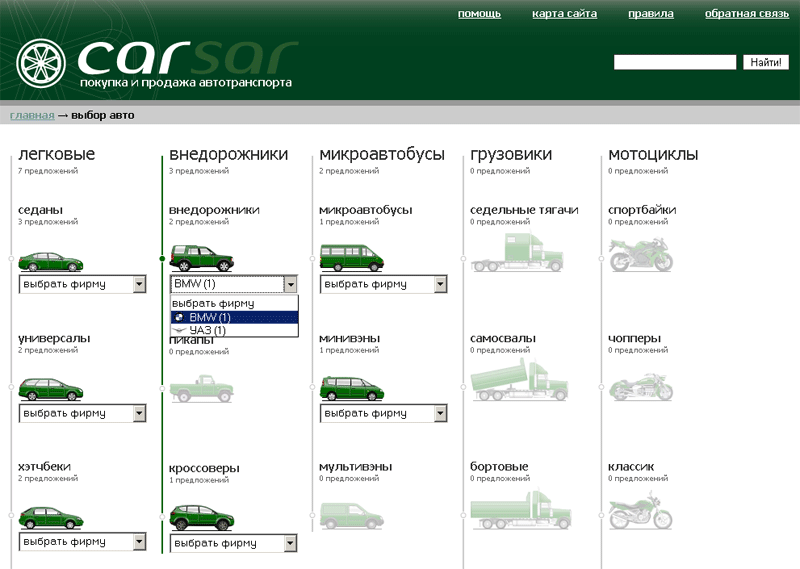Click the search text field

point(674,62)
